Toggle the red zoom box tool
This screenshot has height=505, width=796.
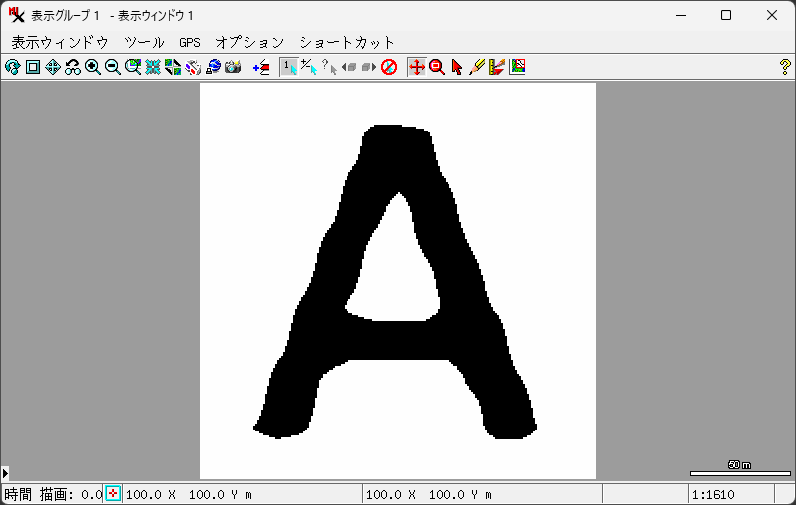click(437, 67)
